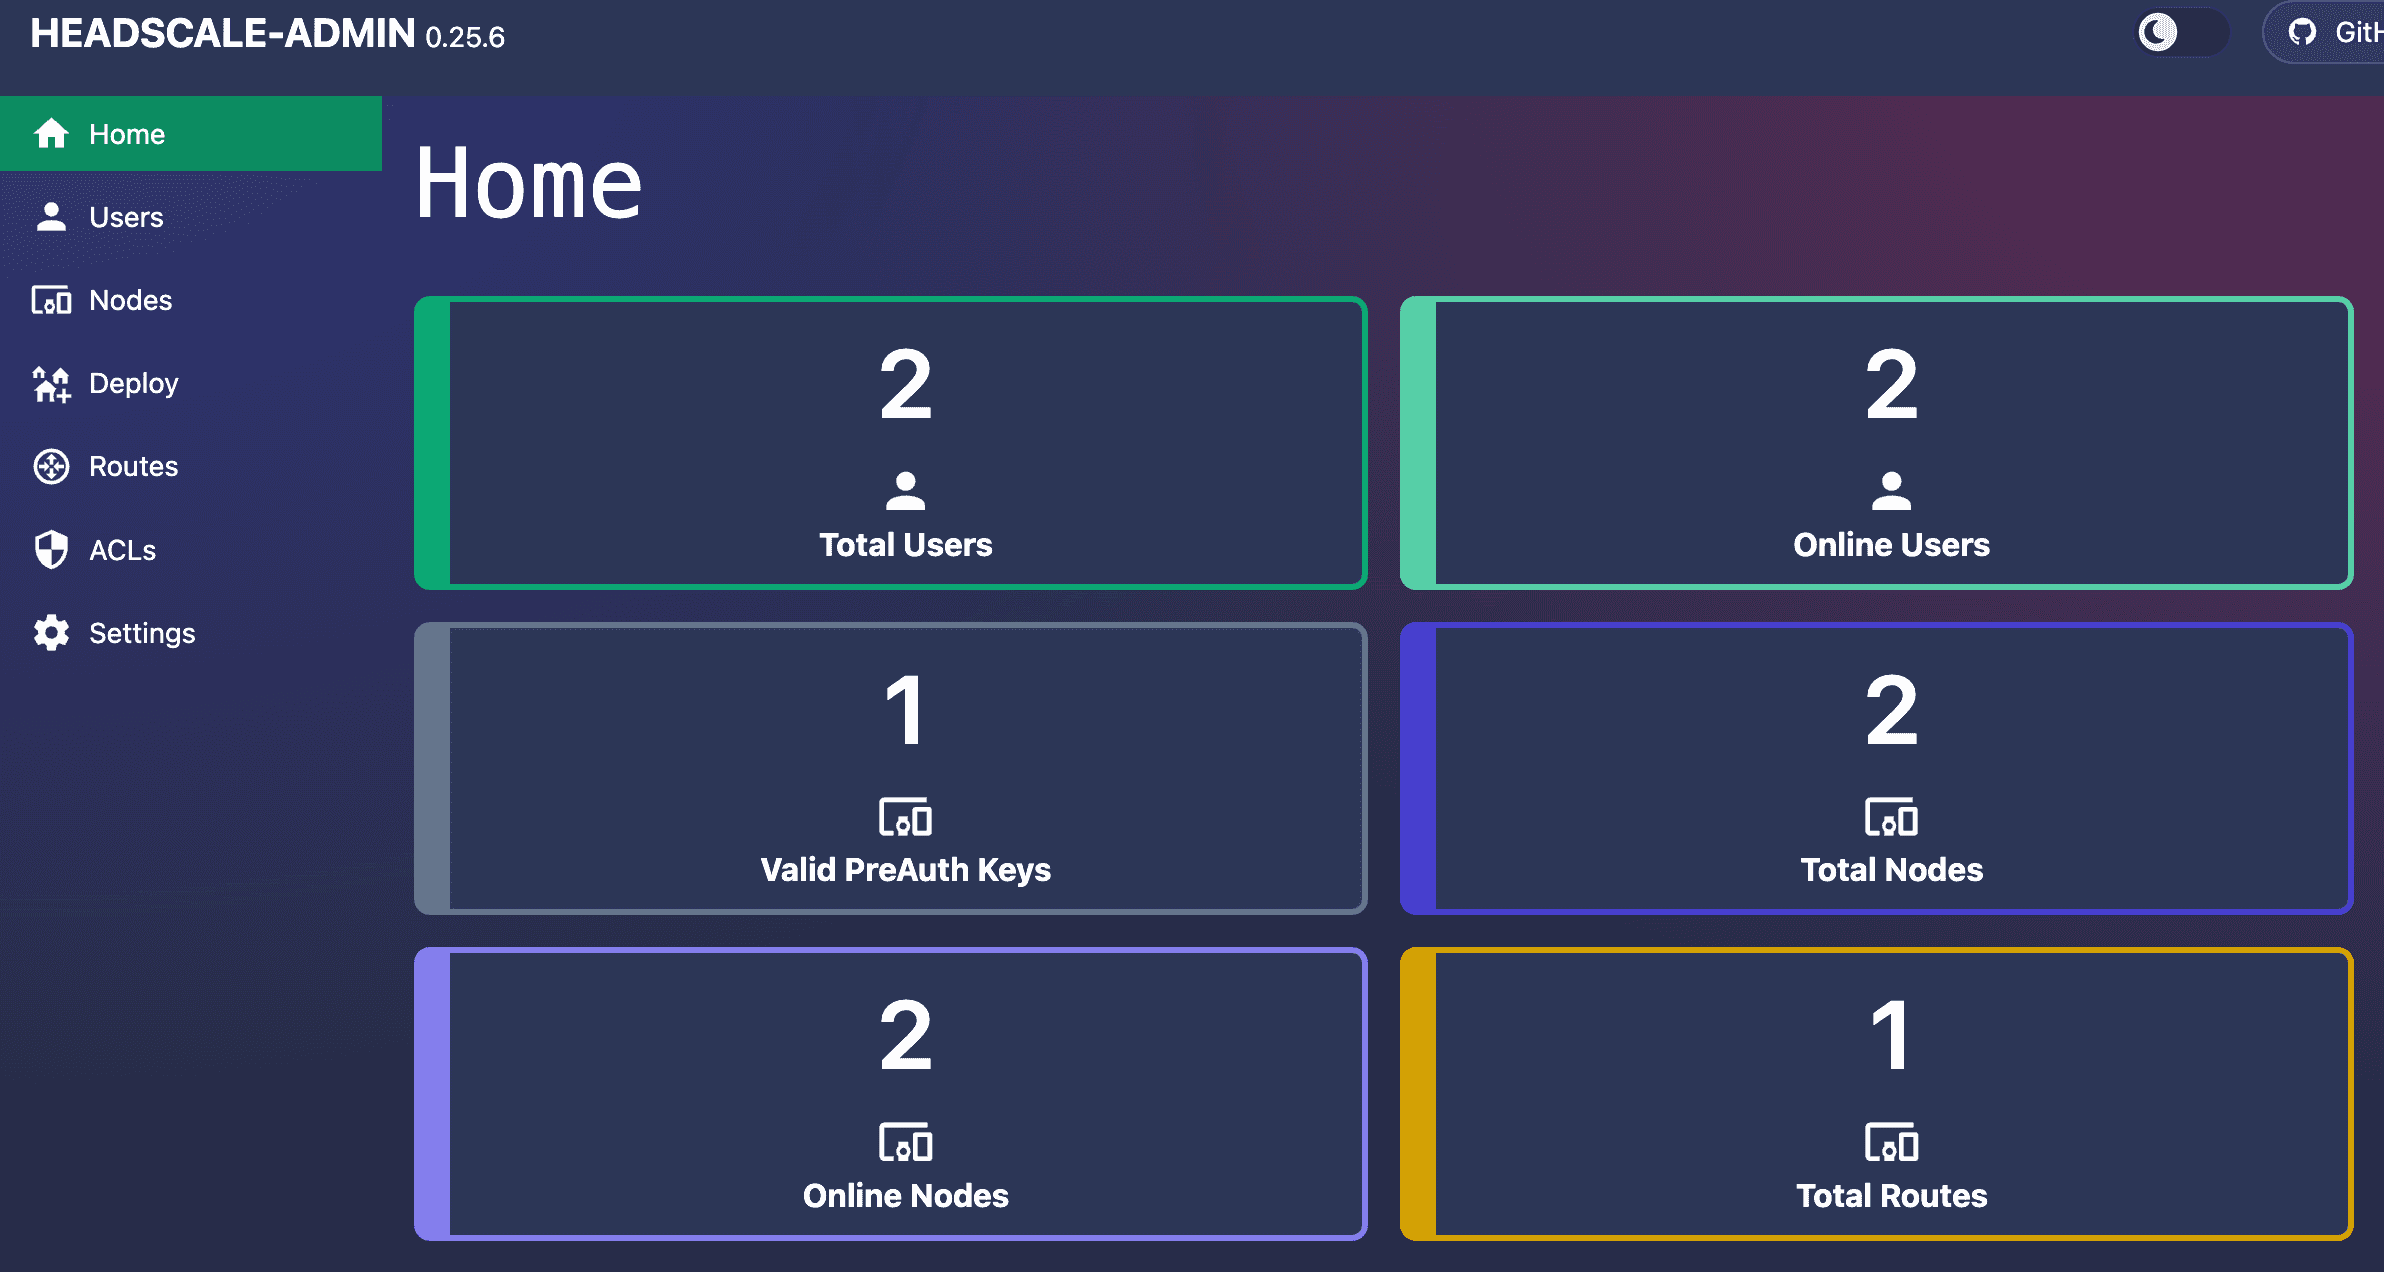Open the Deploy menu label
The width and height of the screenshot is (2384, 1272).
click(133, 384)
